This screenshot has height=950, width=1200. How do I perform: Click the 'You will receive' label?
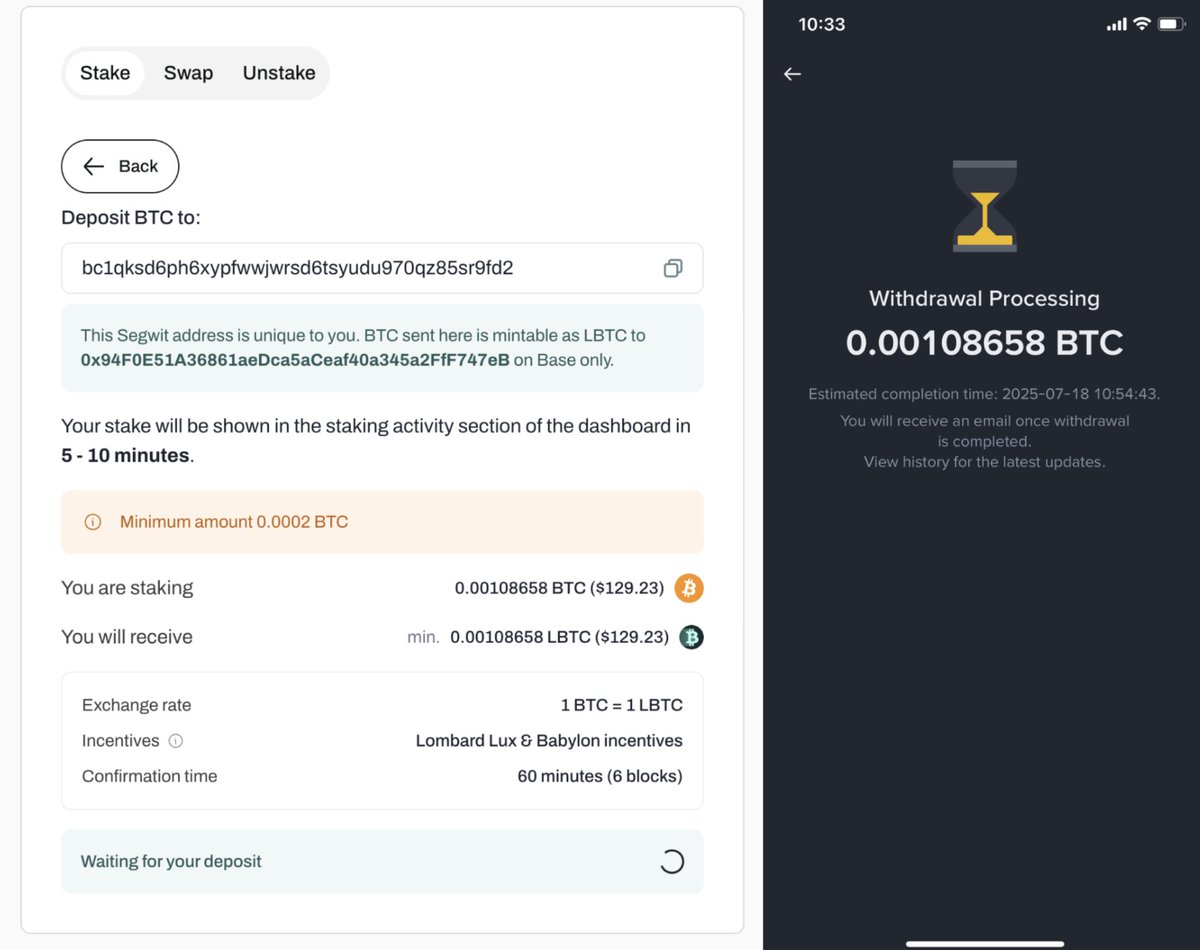point(127,637)
